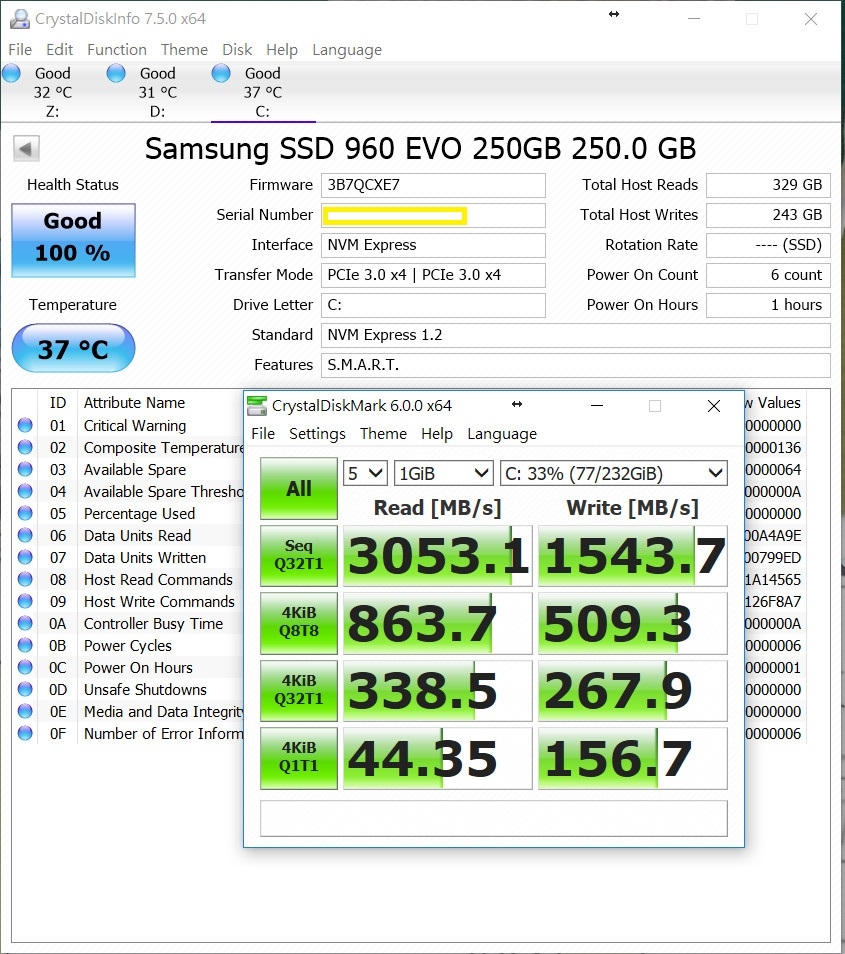Click the Good 100 % health status button

73,240
